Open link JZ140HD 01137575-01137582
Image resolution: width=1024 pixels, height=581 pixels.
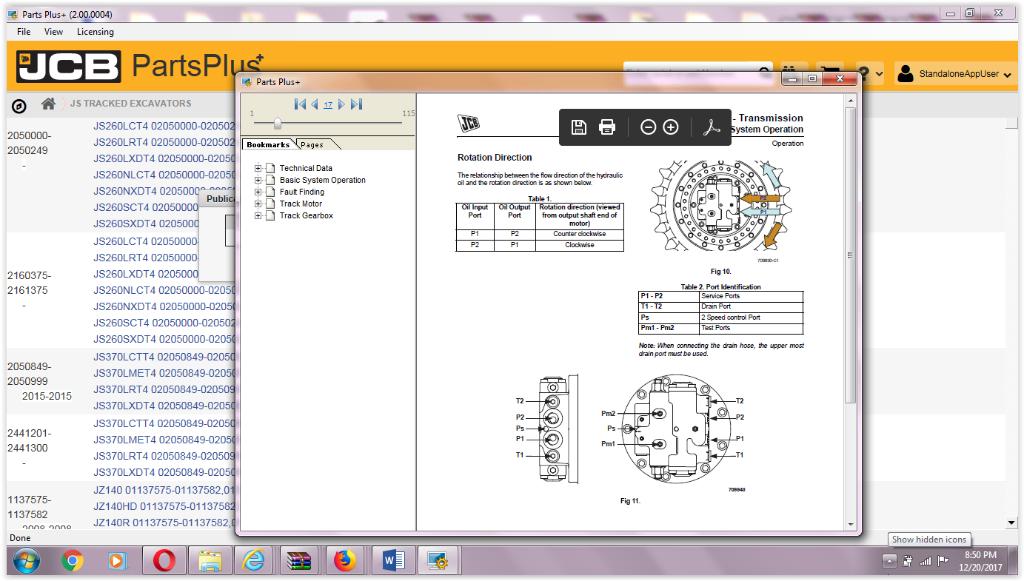pyautogui.click(x=163, y=507)
